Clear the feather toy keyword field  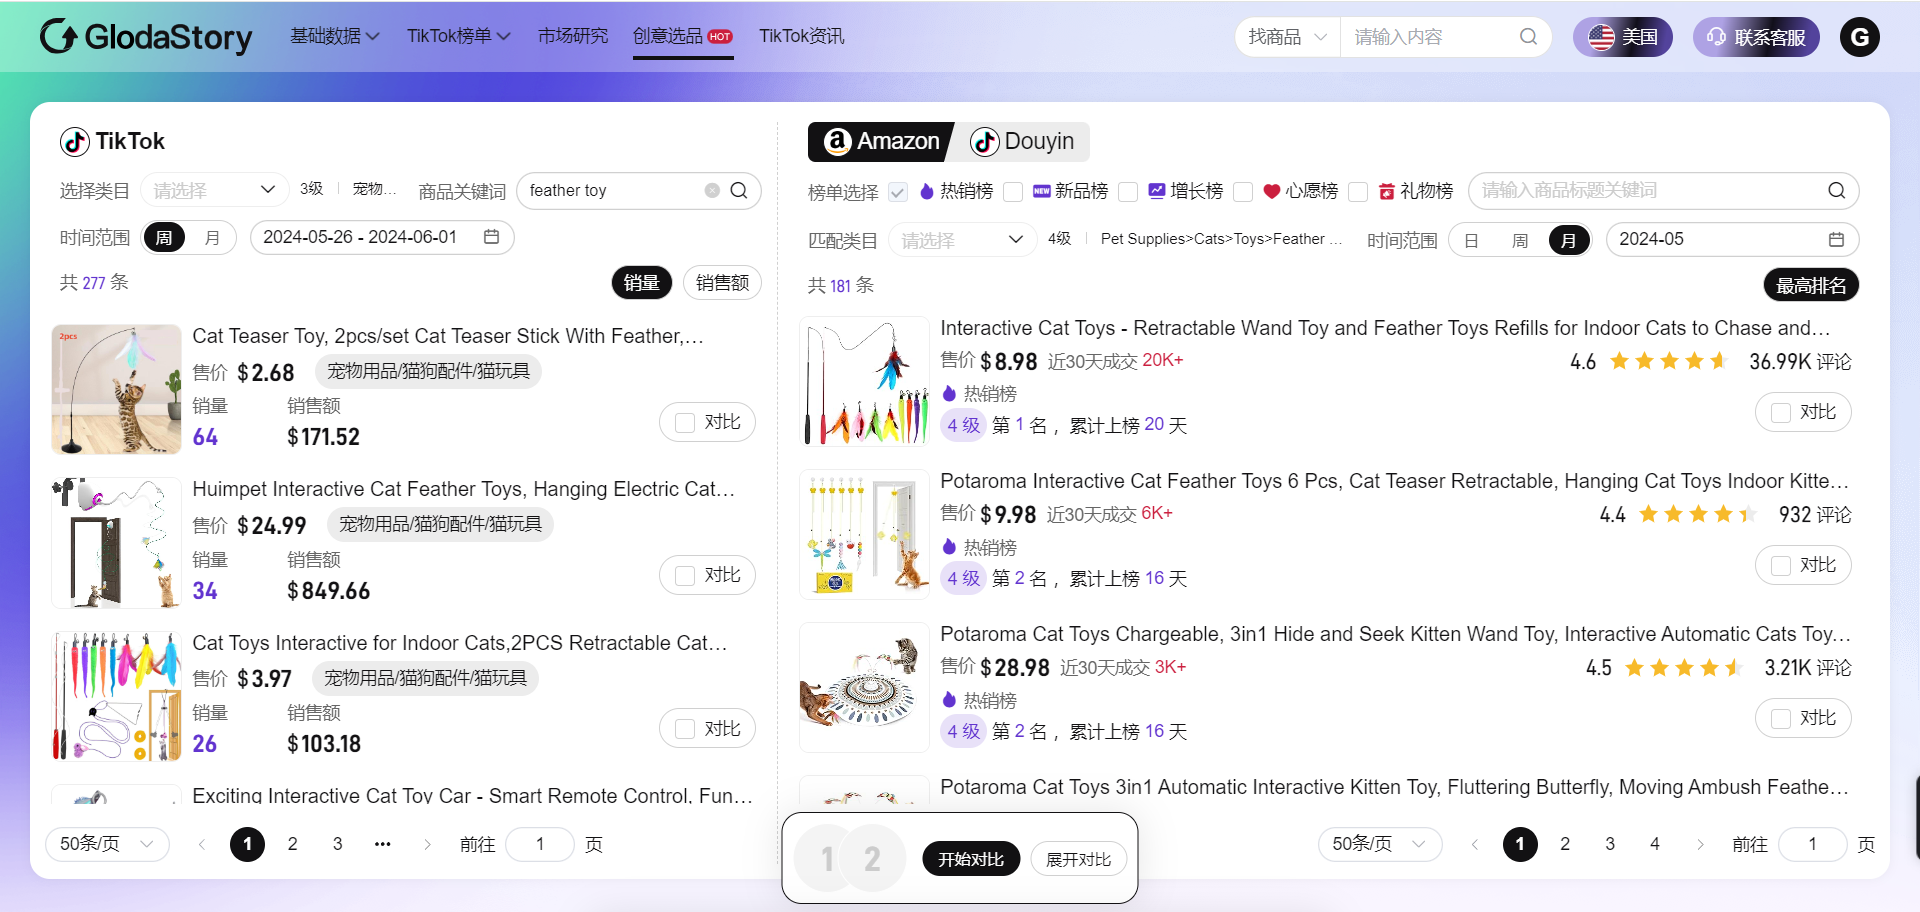pos(712,191)
